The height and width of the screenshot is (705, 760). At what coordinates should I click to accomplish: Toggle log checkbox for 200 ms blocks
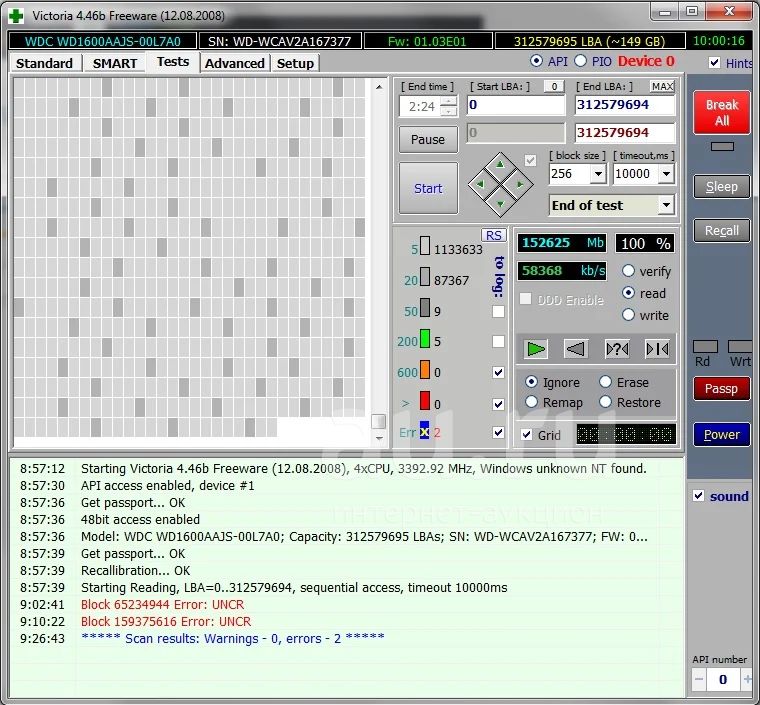click(498, 342)
